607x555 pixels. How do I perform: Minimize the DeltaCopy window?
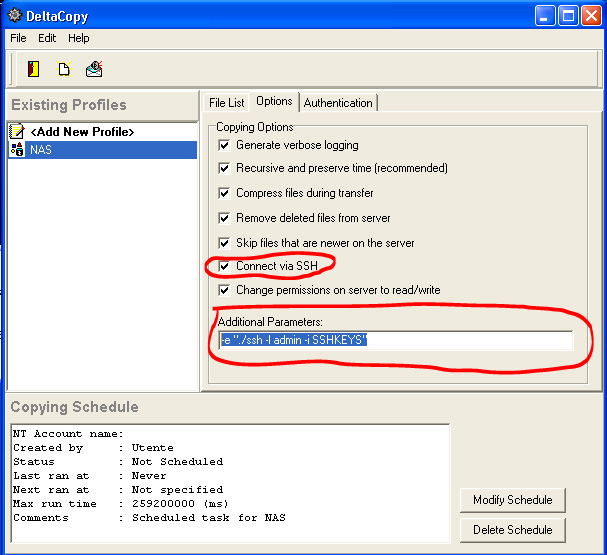545,16
